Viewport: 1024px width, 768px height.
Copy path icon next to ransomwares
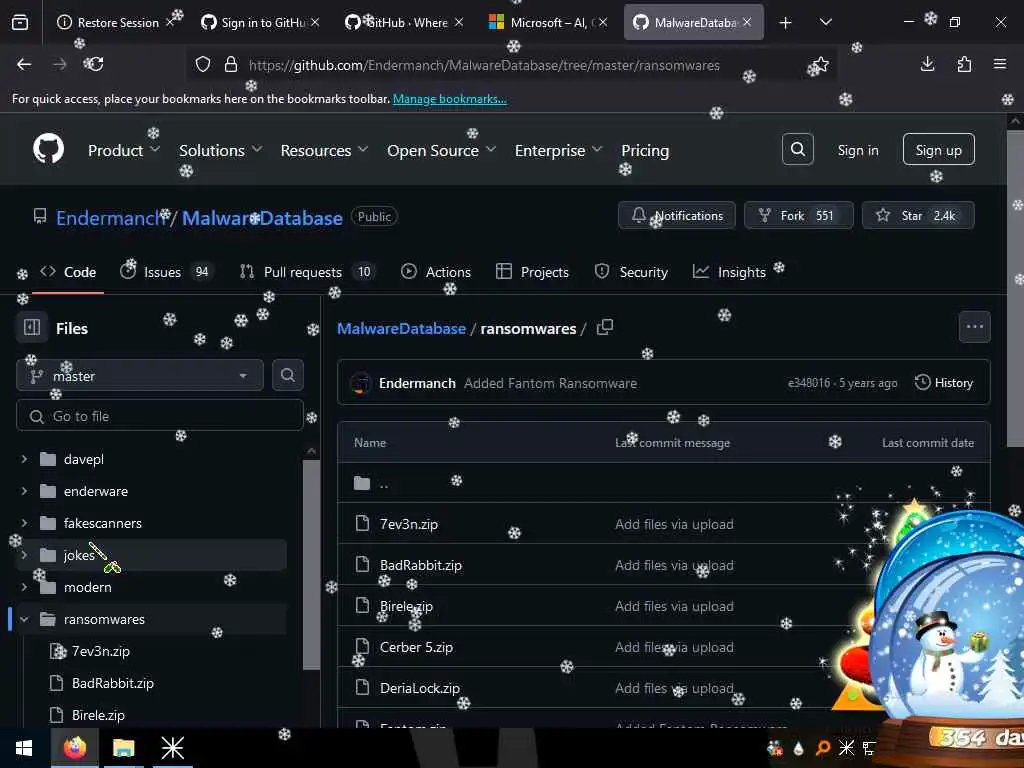pyautogui.click(x=605, y=327)
